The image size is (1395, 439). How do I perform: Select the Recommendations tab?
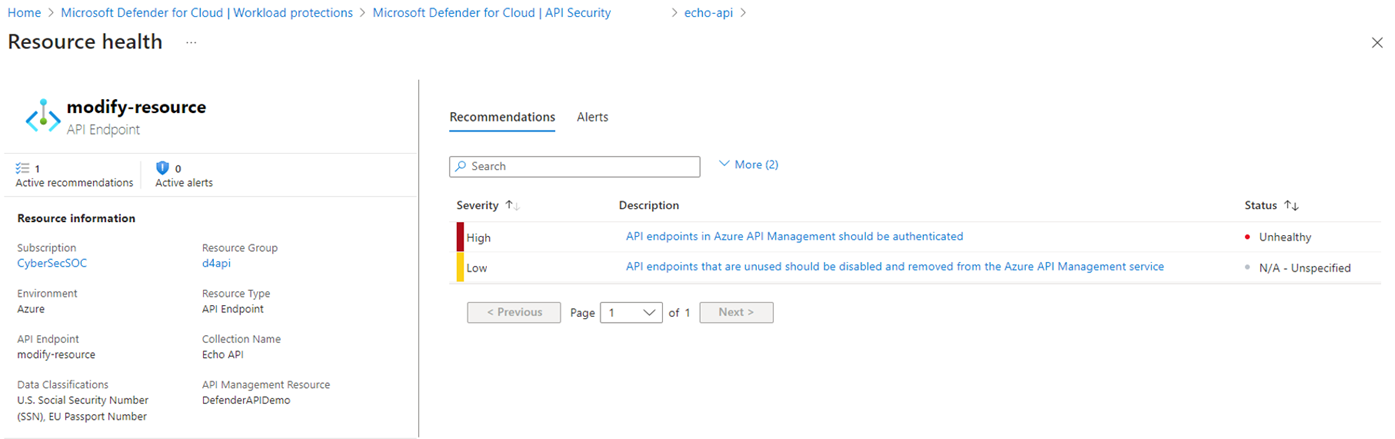502,117
